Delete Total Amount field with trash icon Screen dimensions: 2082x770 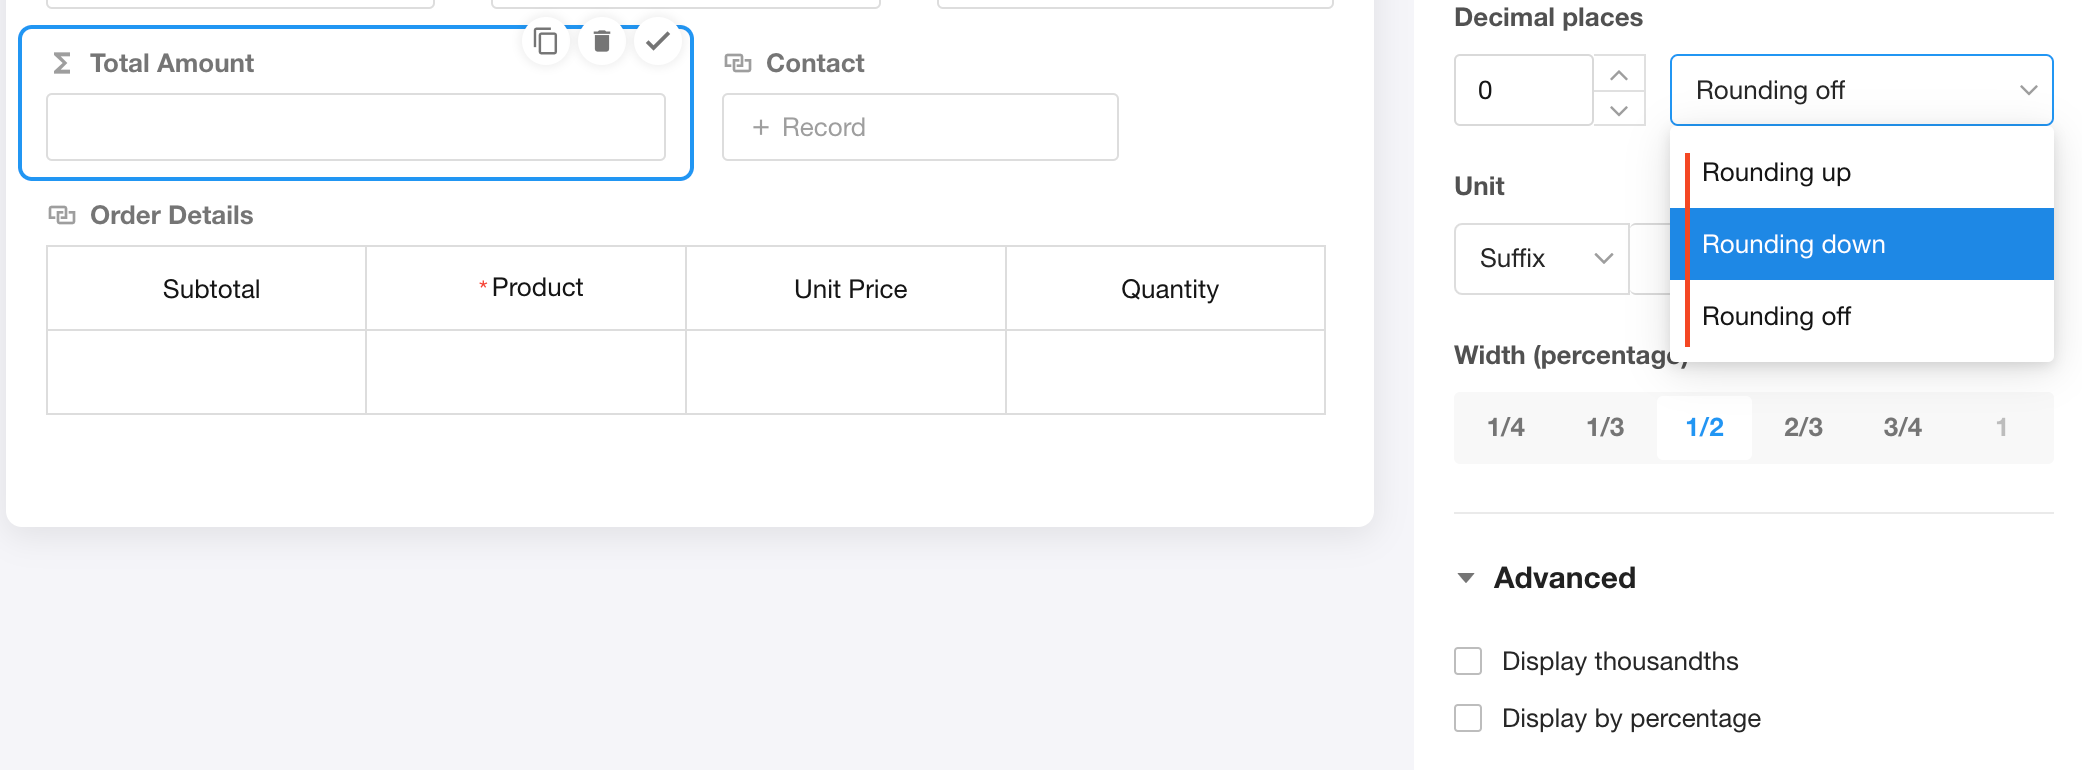click(x=602, y=41)
